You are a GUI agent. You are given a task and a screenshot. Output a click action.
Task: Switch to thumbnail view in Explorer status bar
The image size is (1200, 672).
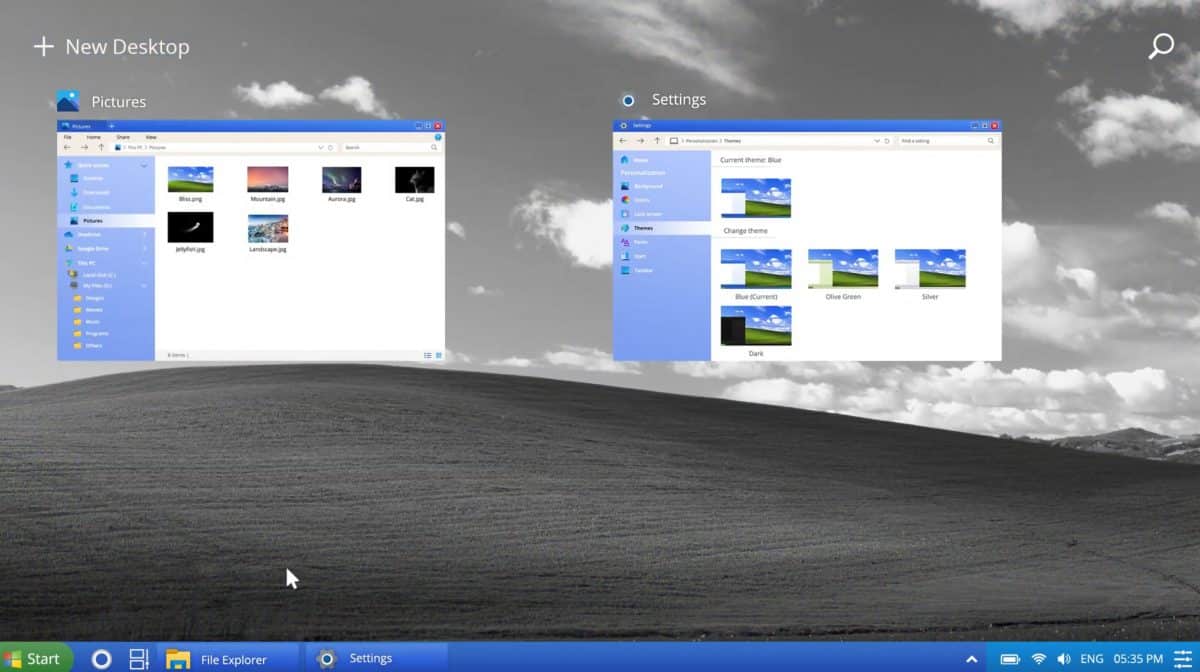pos(438,355)
